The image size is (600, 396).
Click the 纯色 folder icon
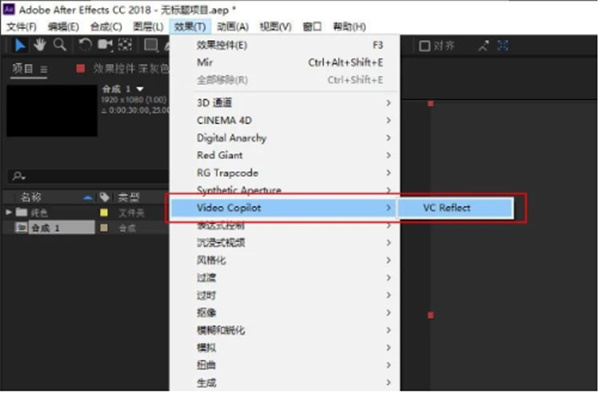(21, 212)
